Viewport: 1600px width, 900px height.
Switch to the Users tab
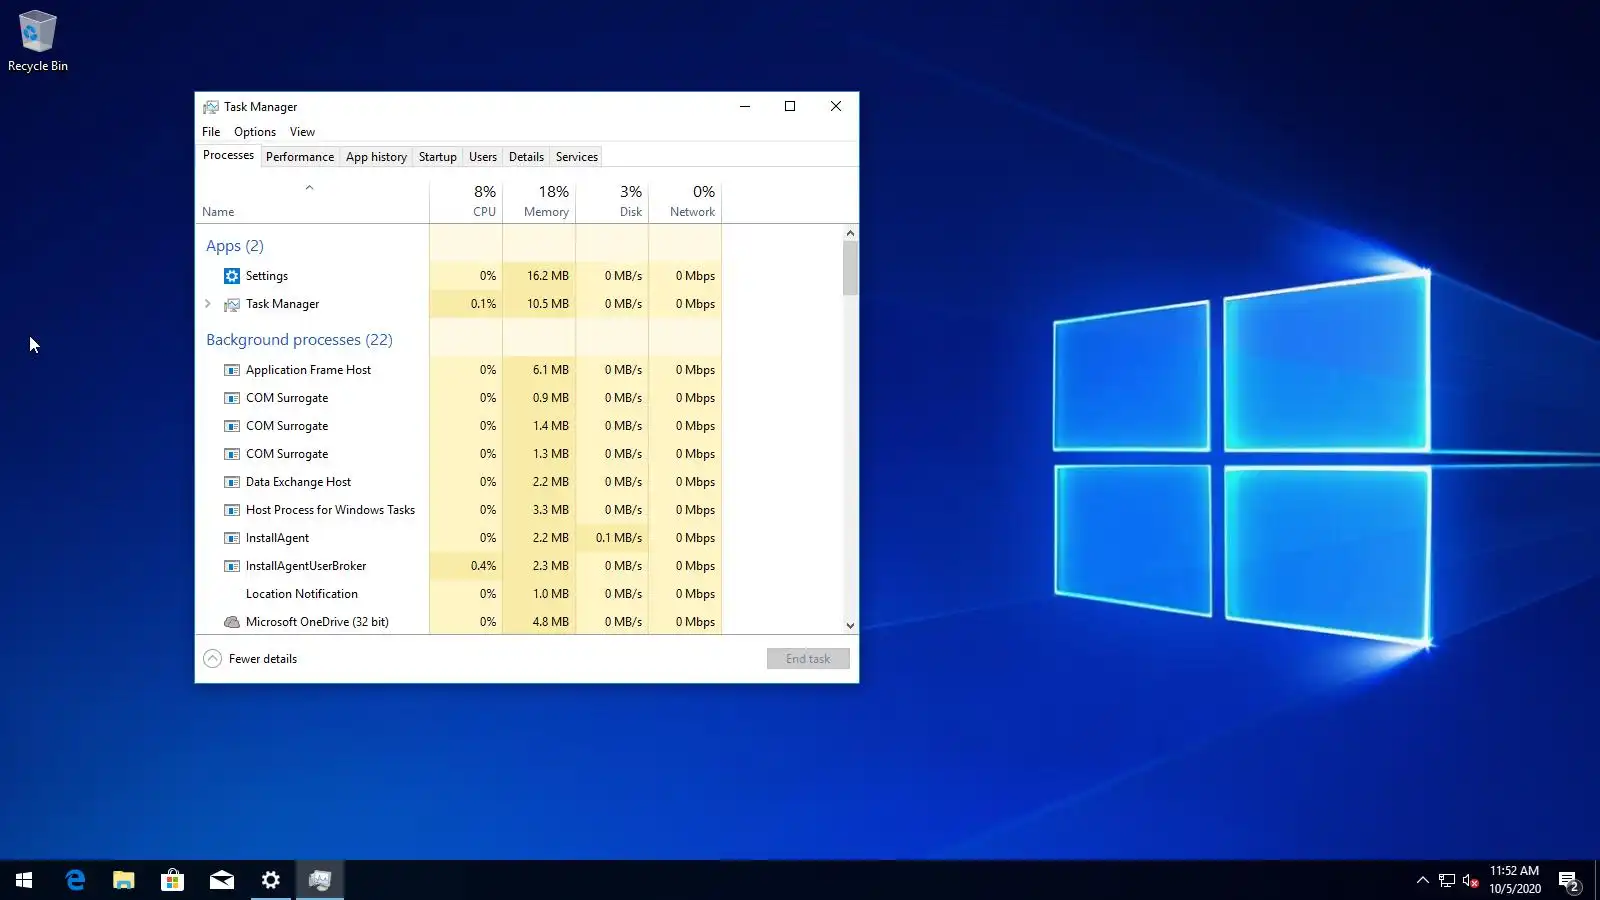point(483,157)
